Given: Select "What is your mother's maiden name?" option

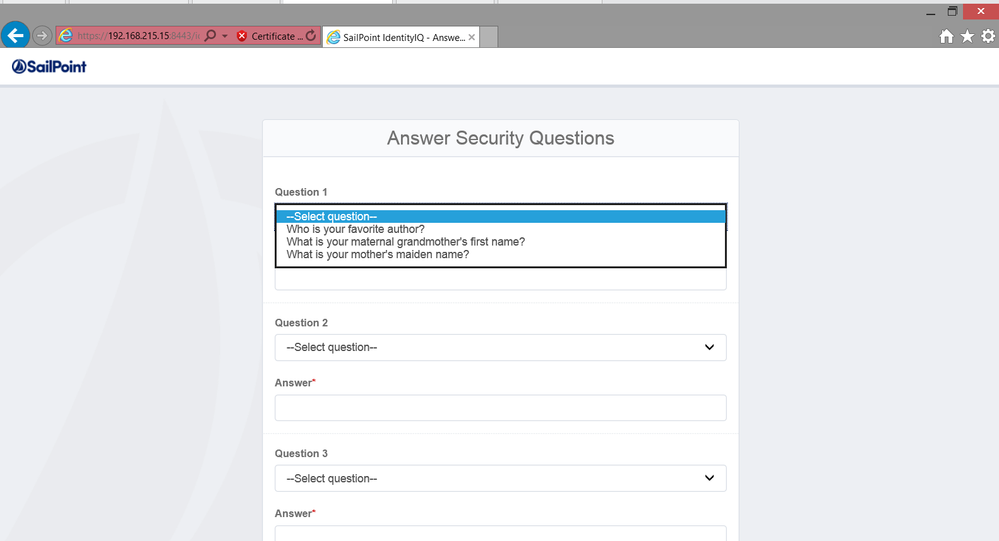Looking at the screenshot, I should tap(377, 255).
